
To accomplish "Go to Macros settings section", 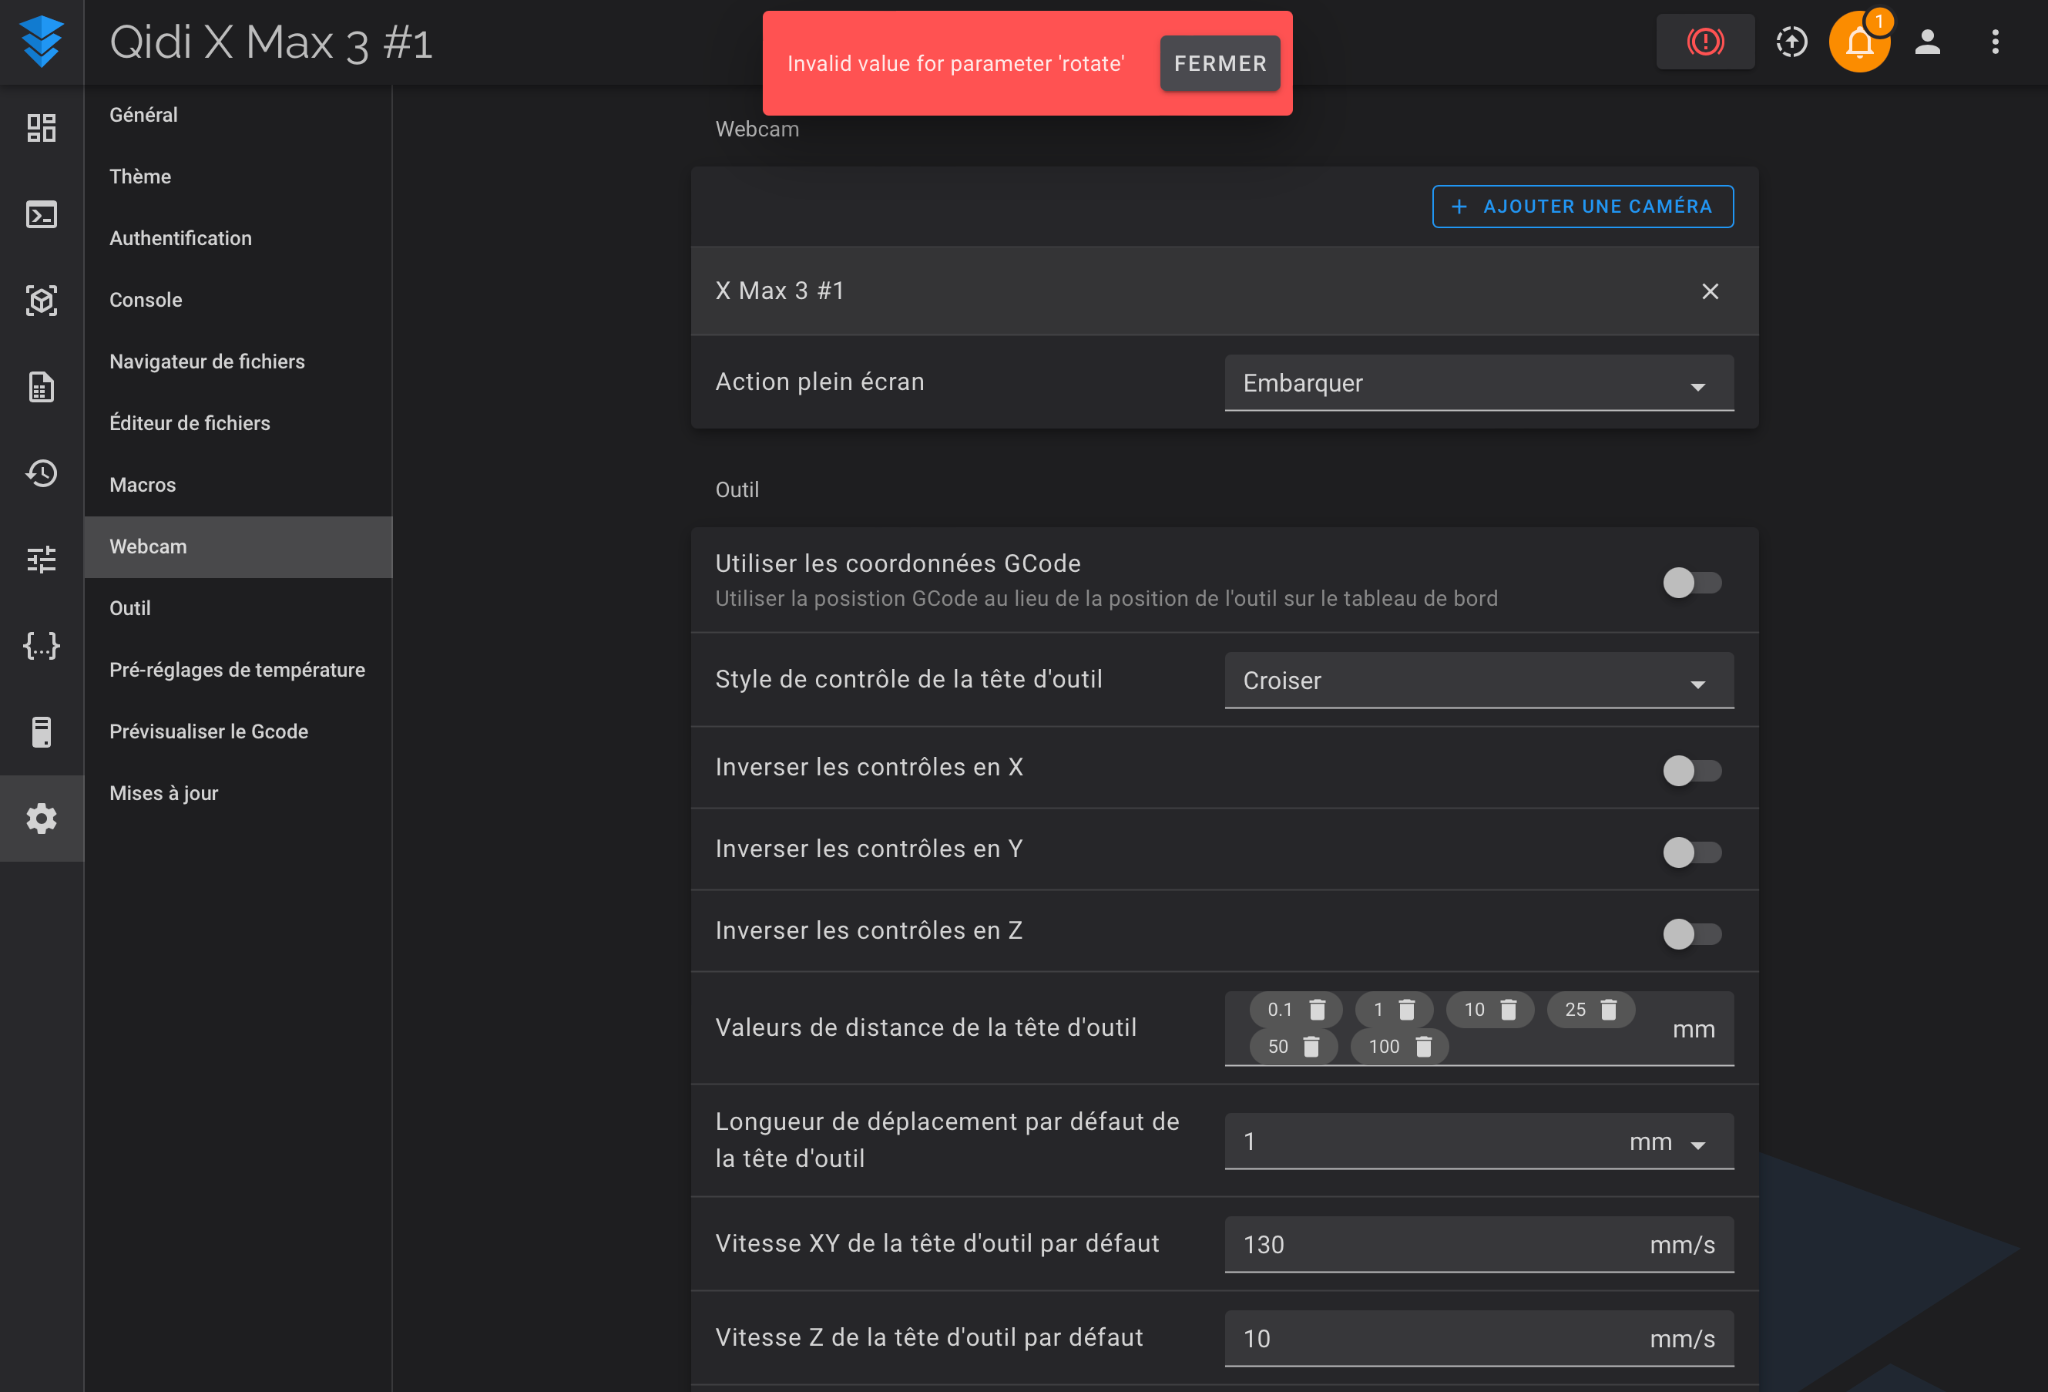I will (x=238, y=485).
